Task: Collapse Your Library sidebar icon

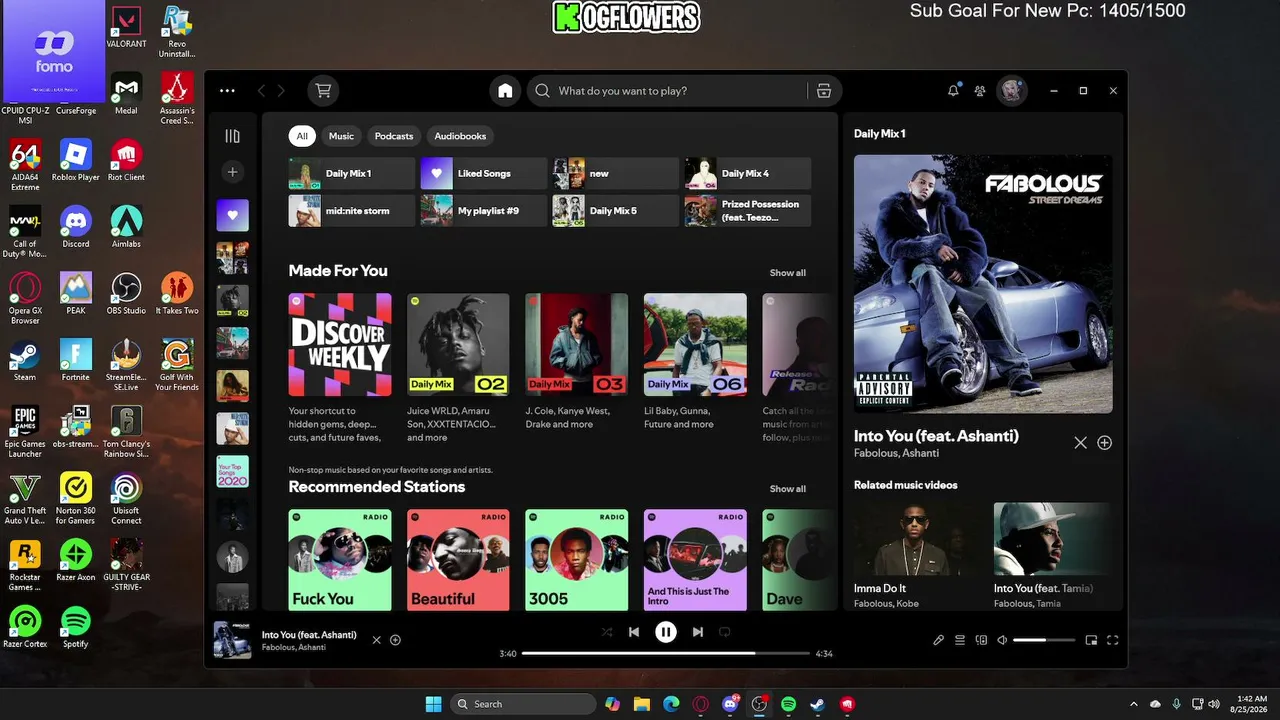Action: click(x=233, y=136)
